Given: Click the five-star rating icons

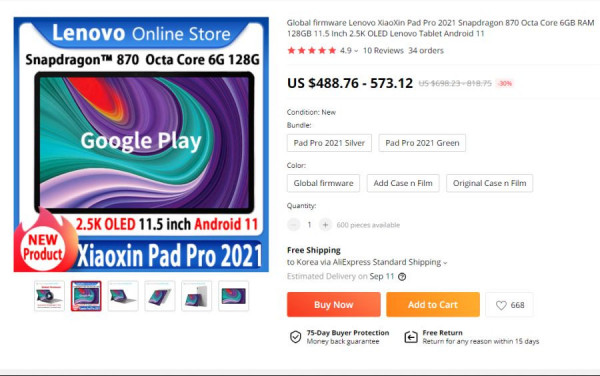Looking at the screenshot, I should 311,50.
